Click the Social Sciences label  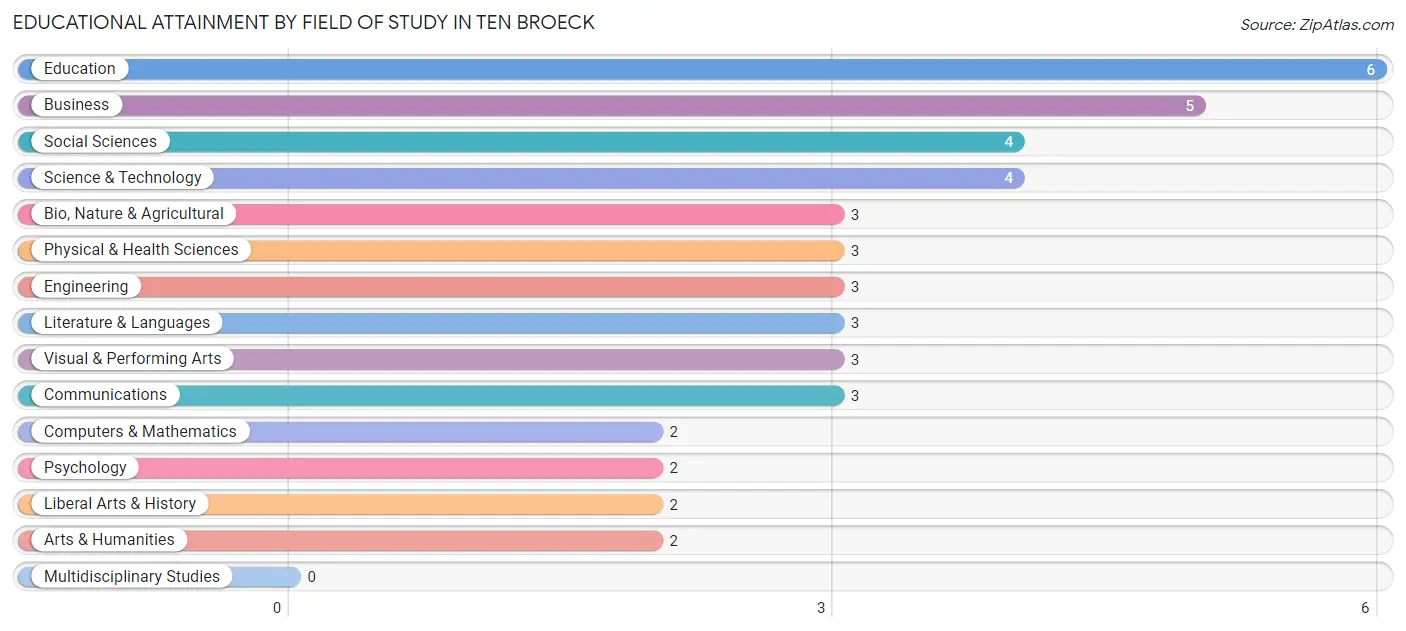click(100, 142)
